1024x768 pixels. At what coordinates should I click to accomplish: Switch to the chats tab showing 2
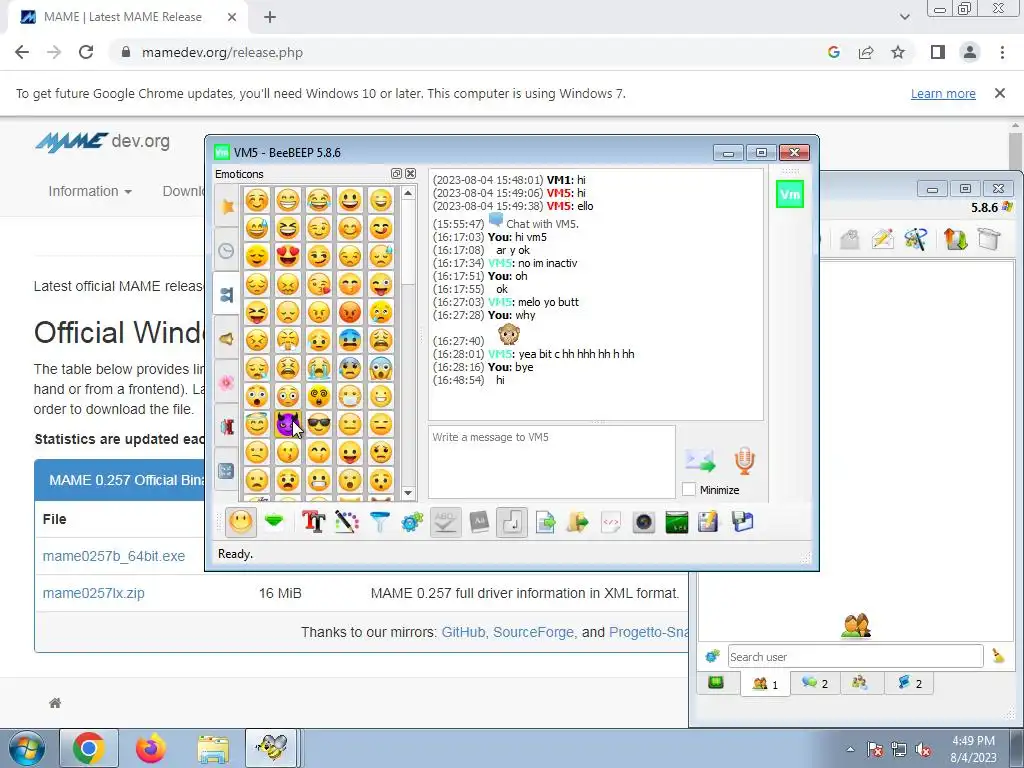814,683
